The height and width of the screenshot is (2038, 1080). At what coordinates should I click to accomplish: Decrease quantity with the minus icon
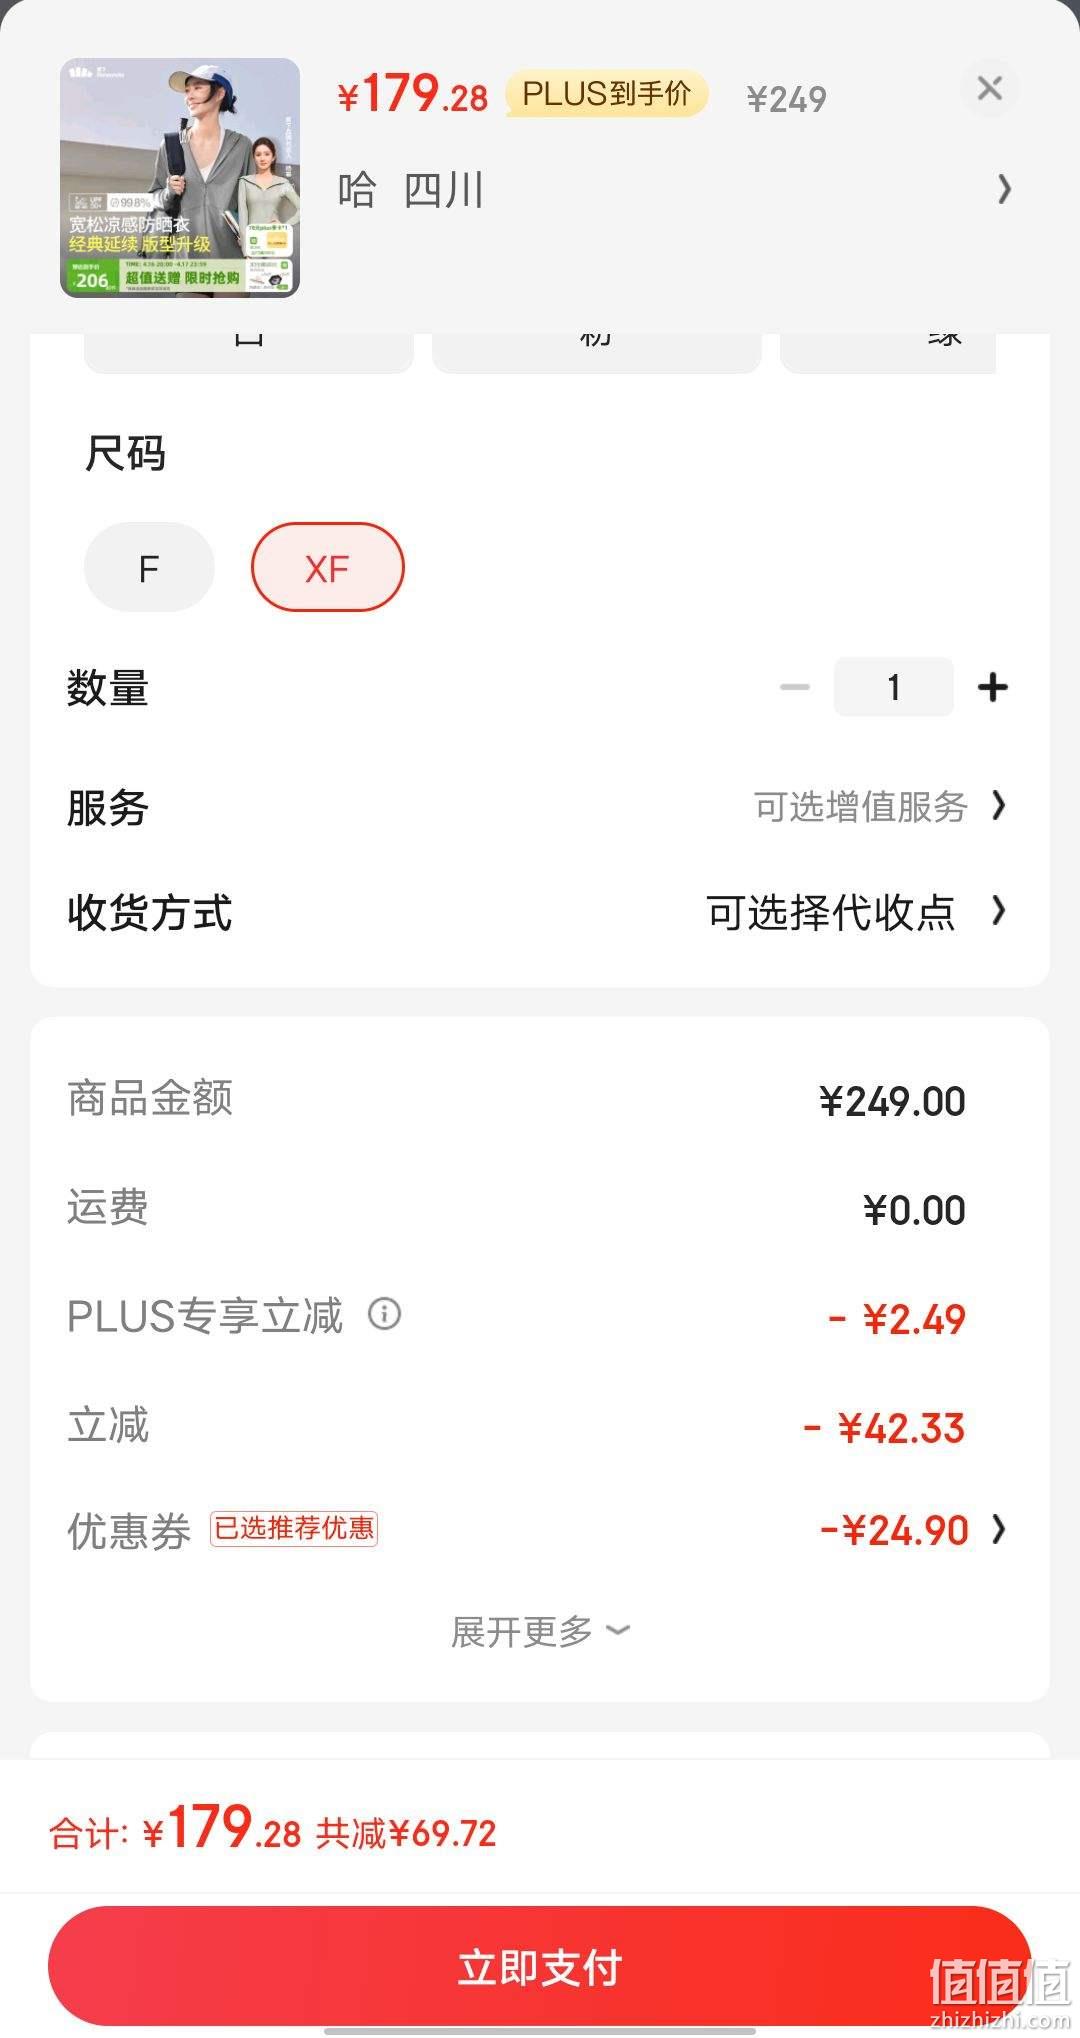click(795, 687)
